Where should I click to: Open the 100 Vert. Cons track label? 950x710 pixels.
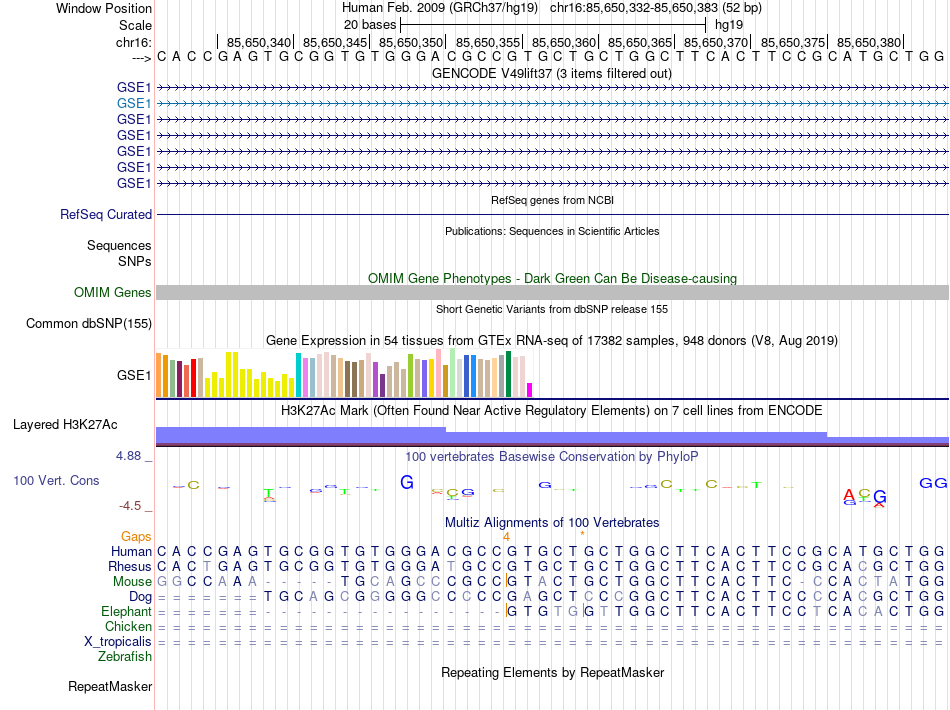tap(56, 480)
